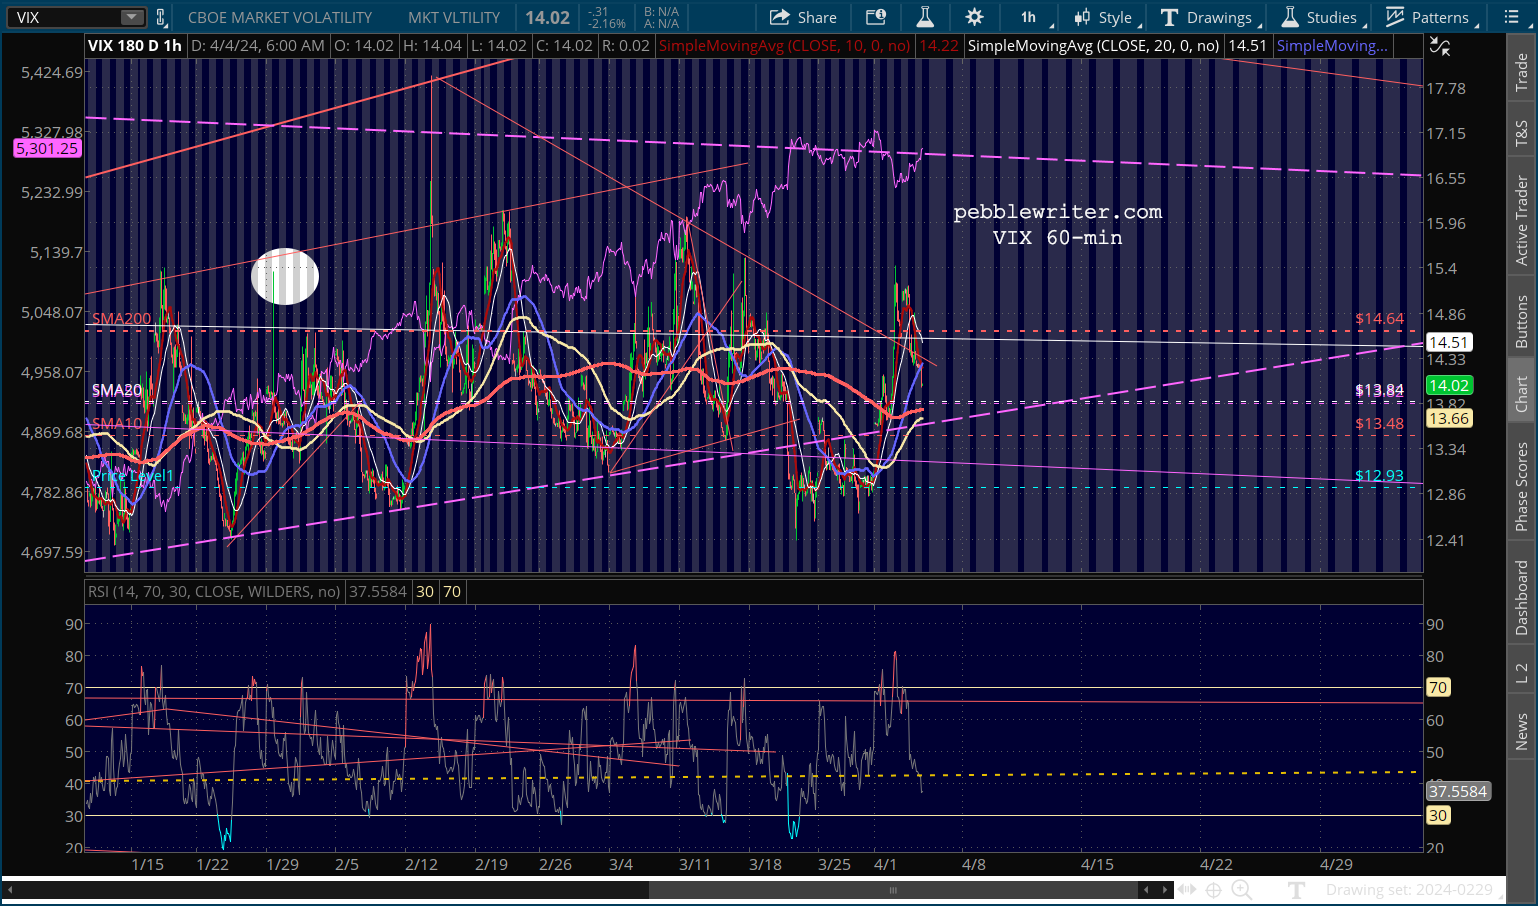Viewport: 1538px width, 906px height.
Task: Click the horizontal chart scrollbar thumb
Action: pyautogui.click(x=892, y=889)
